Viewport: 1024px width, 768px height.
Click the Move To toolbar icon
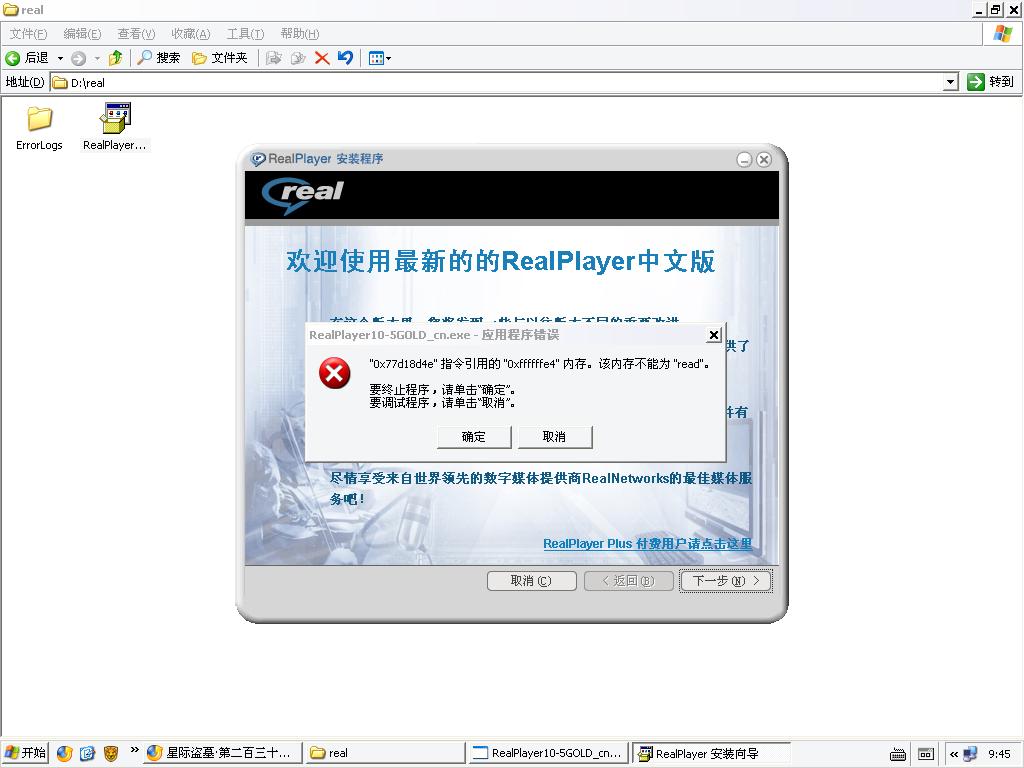tap(274, 58)
